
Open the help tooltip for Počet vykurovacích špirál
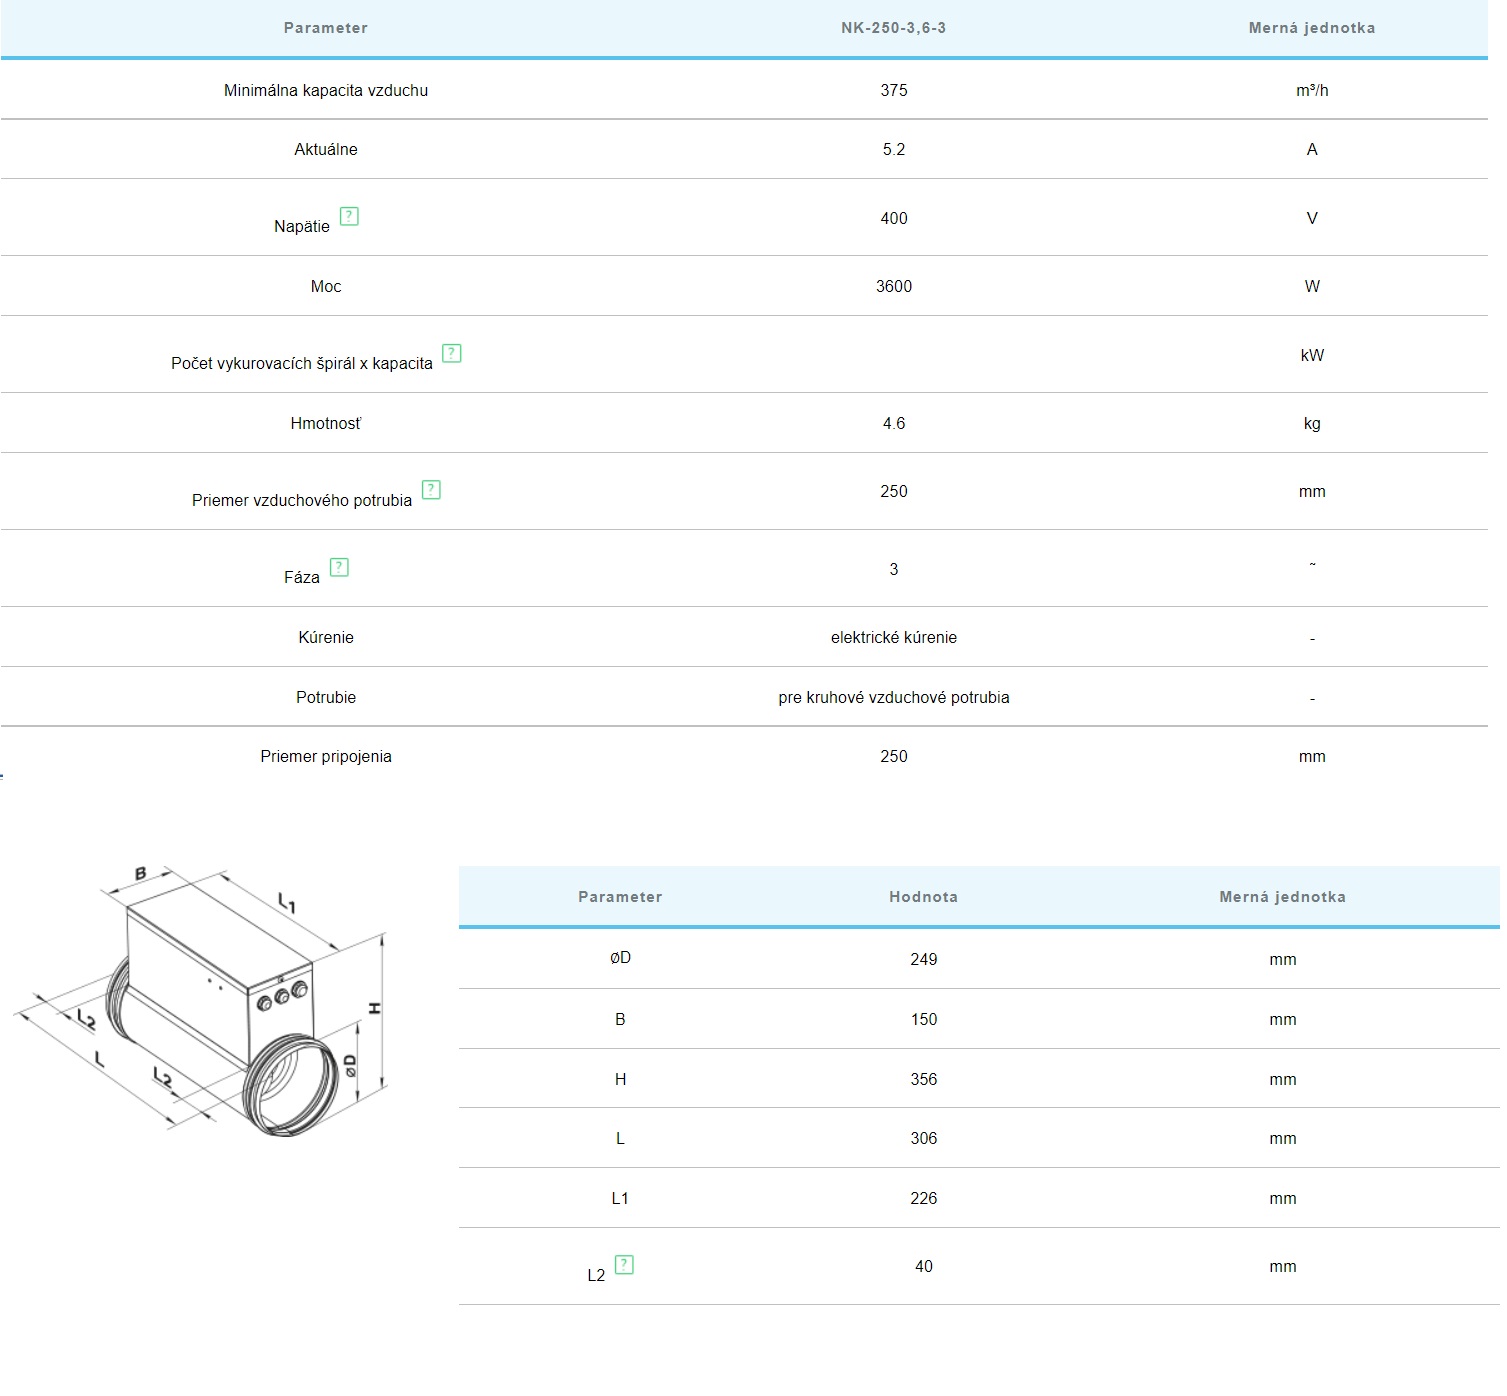click(x=452, y=353)
